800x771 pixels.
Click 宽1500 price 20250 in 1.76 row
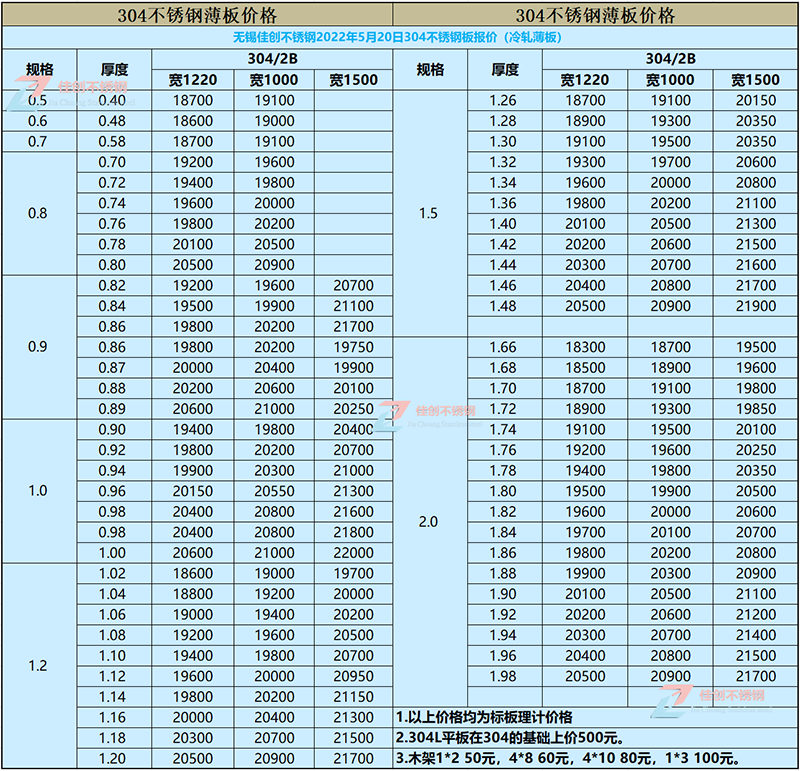point(756,450)
